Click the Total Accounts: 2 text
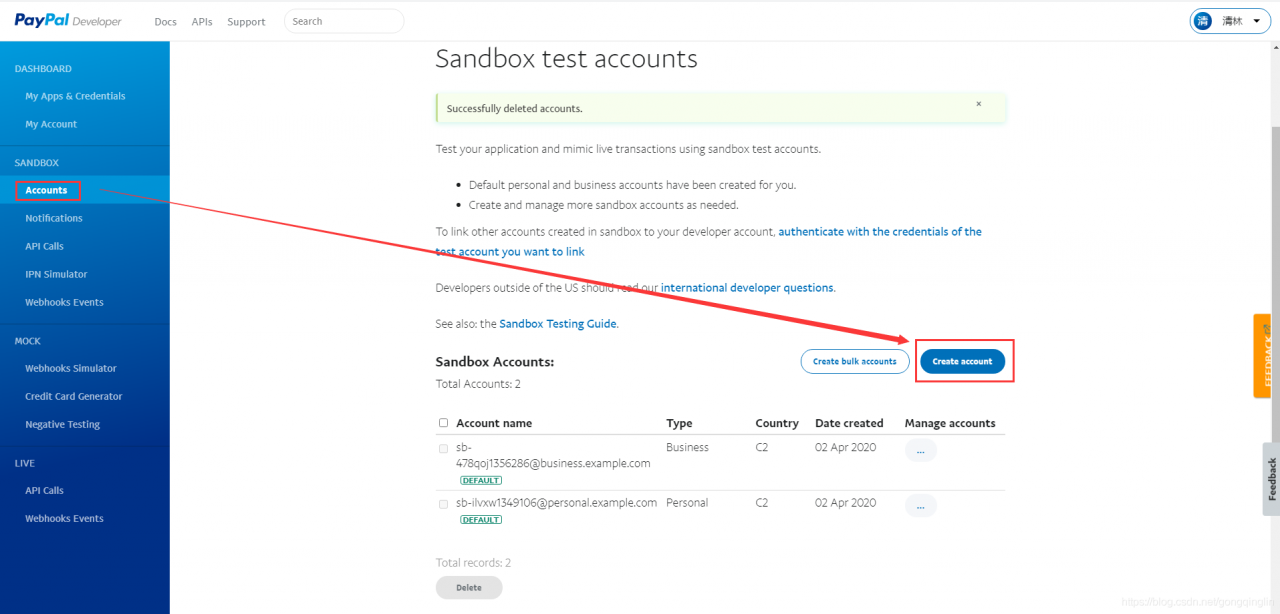This screenshot has width=1280, height=614. point(478,384)
